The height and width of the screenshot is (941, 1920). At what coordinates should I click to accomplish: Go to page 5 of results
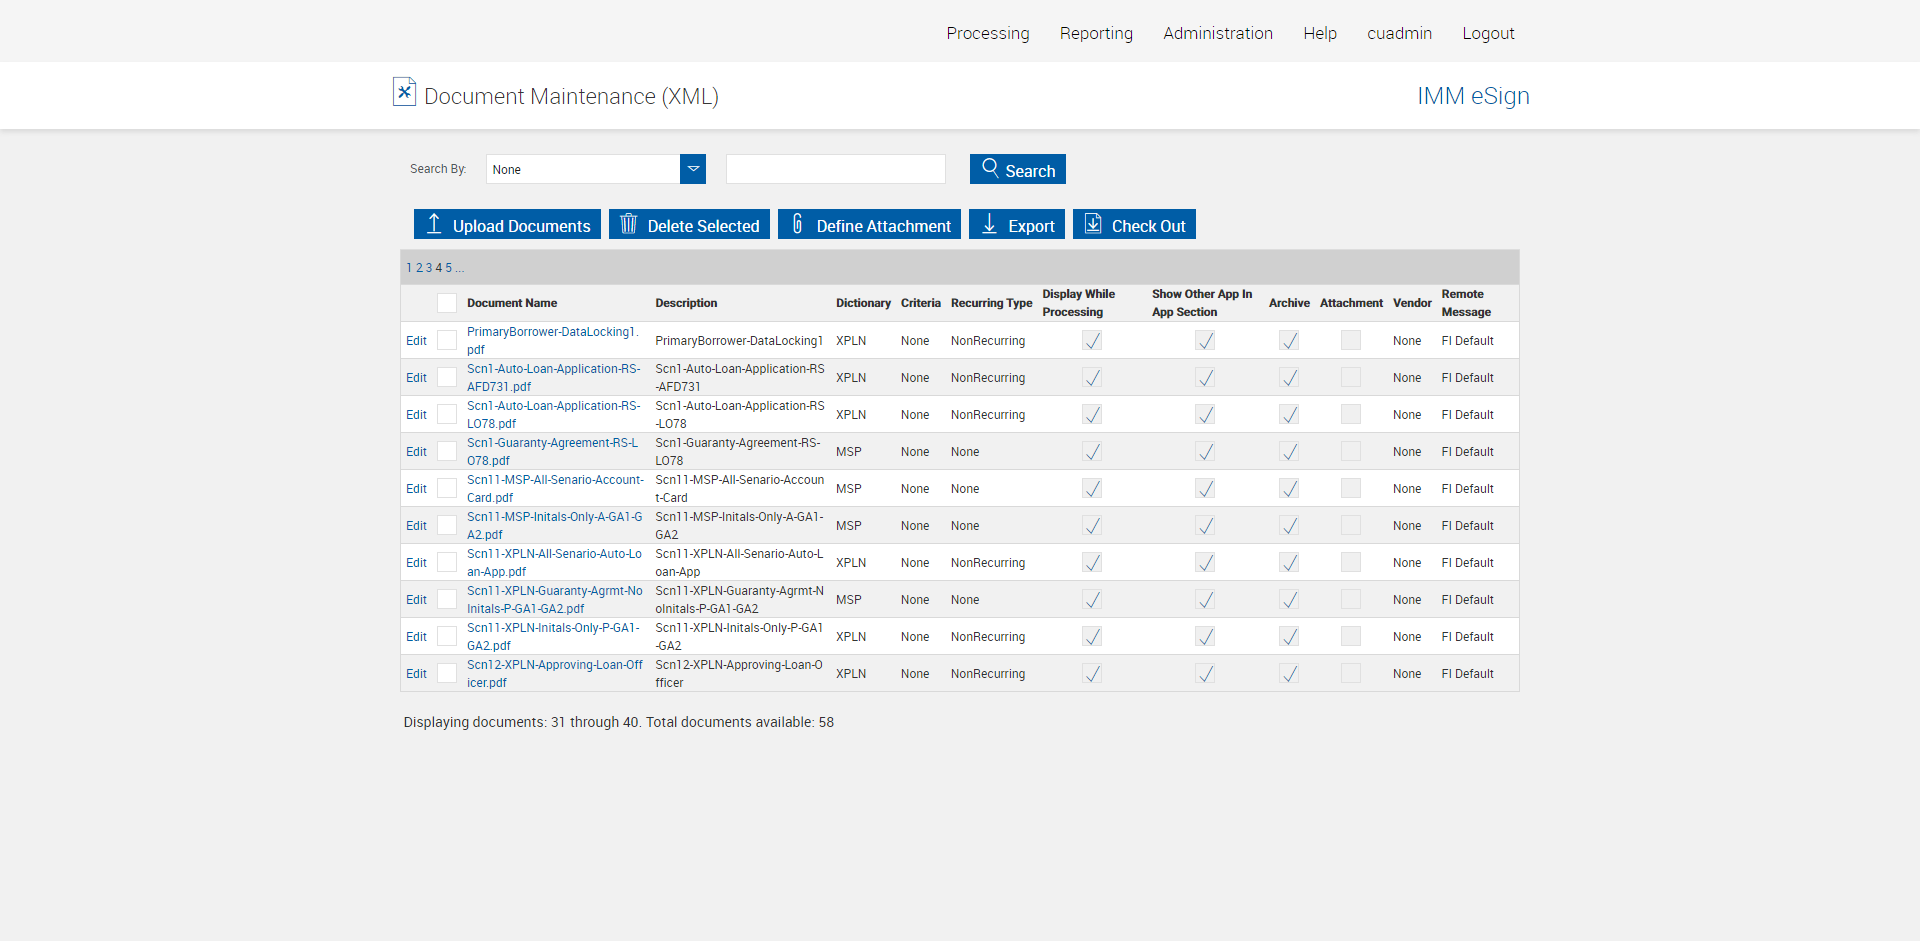point(449,268)
